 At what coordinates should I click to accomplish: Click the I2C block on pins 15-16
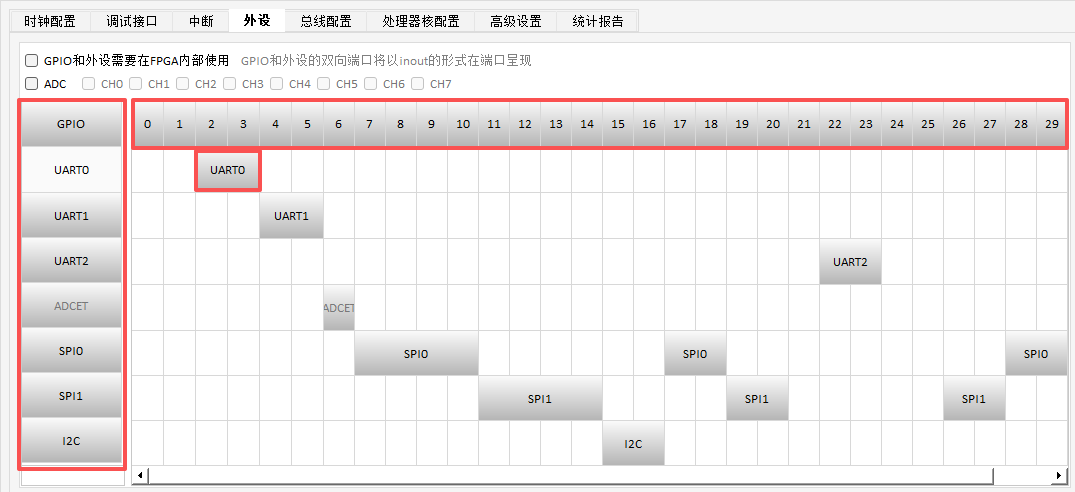pyautogui.click(x=633, y=443)
